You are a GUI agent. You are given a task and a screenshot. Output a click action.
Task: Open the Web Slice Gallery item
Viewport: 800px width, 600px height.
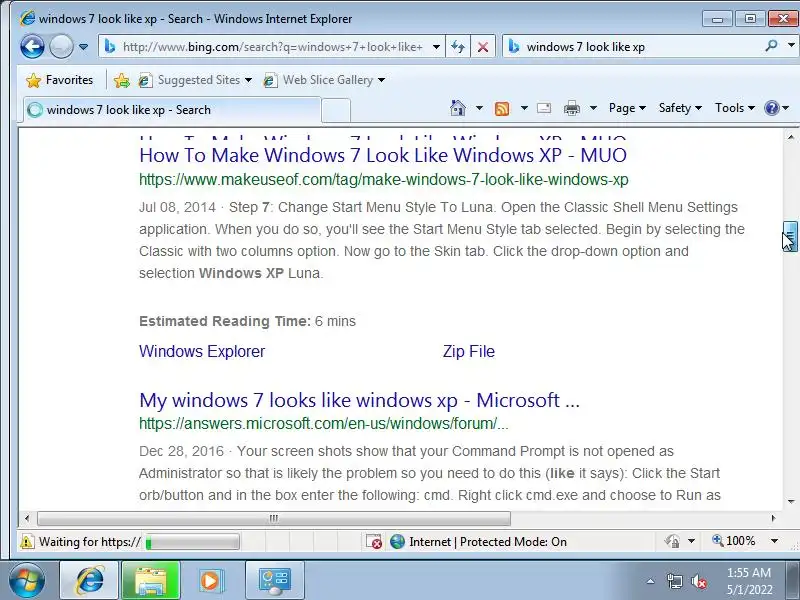coord(324,80)
